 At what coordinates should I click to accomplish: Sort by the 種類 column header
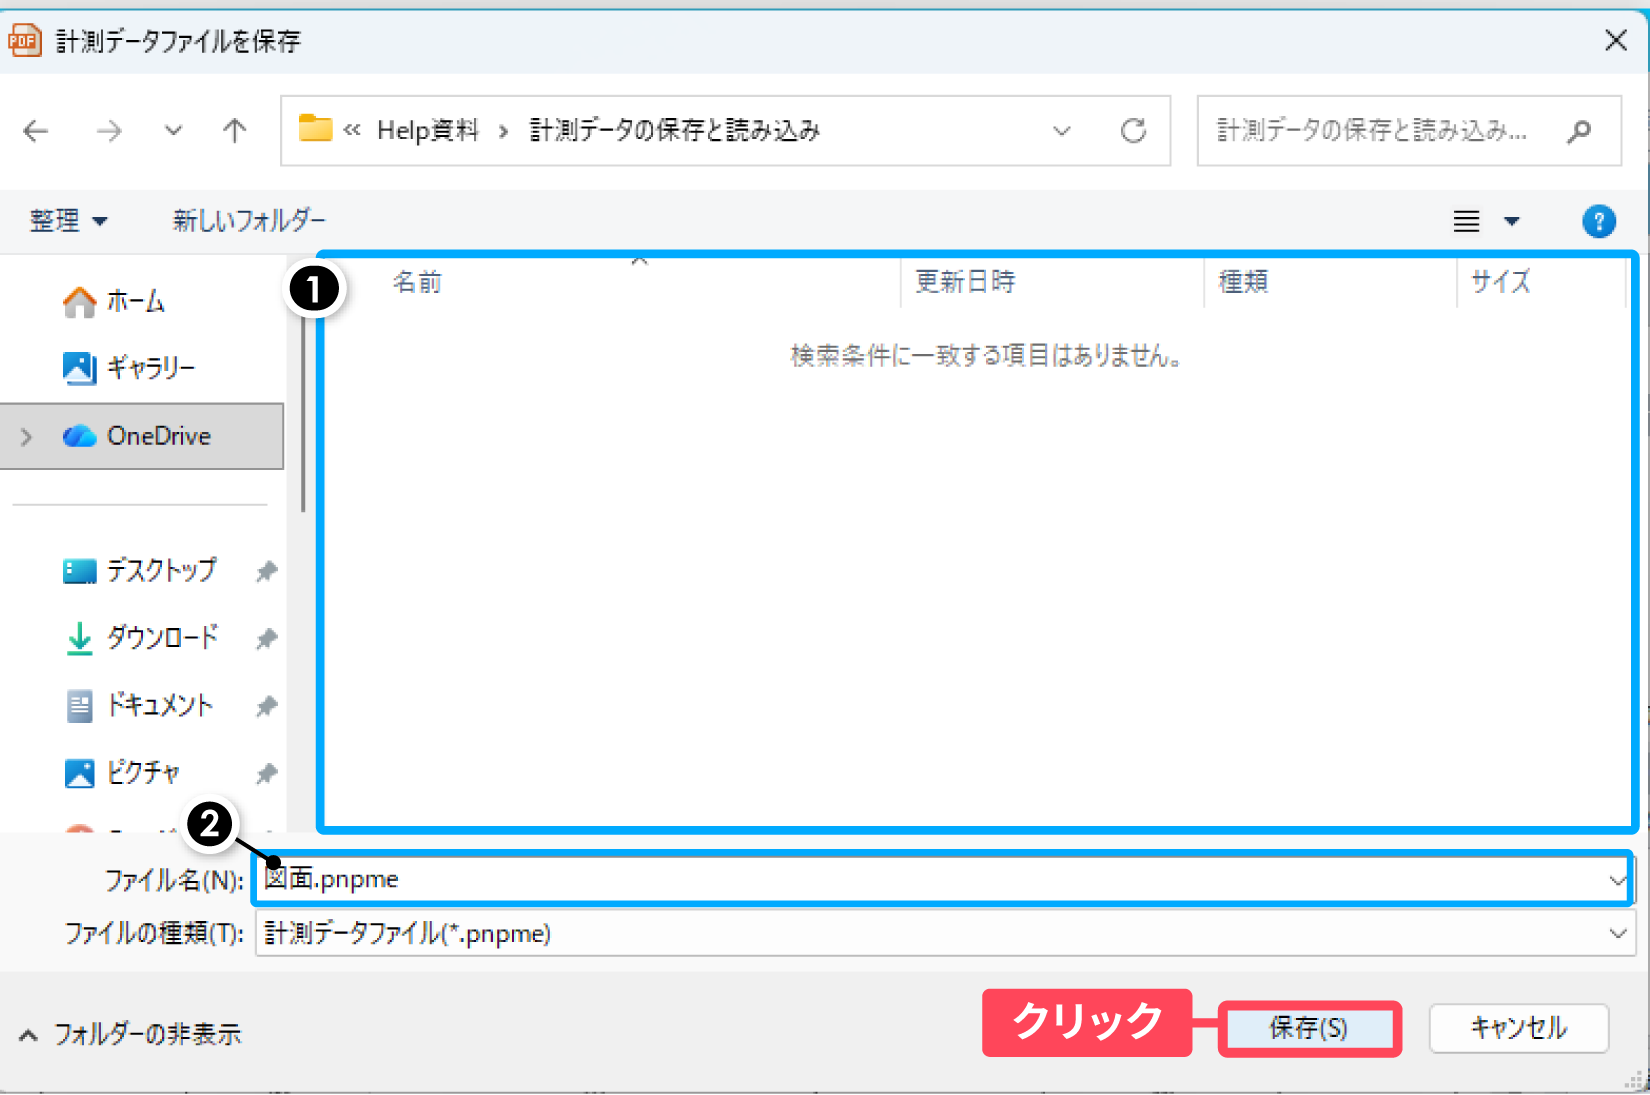pyautogui.click(x=1243, y=282)
